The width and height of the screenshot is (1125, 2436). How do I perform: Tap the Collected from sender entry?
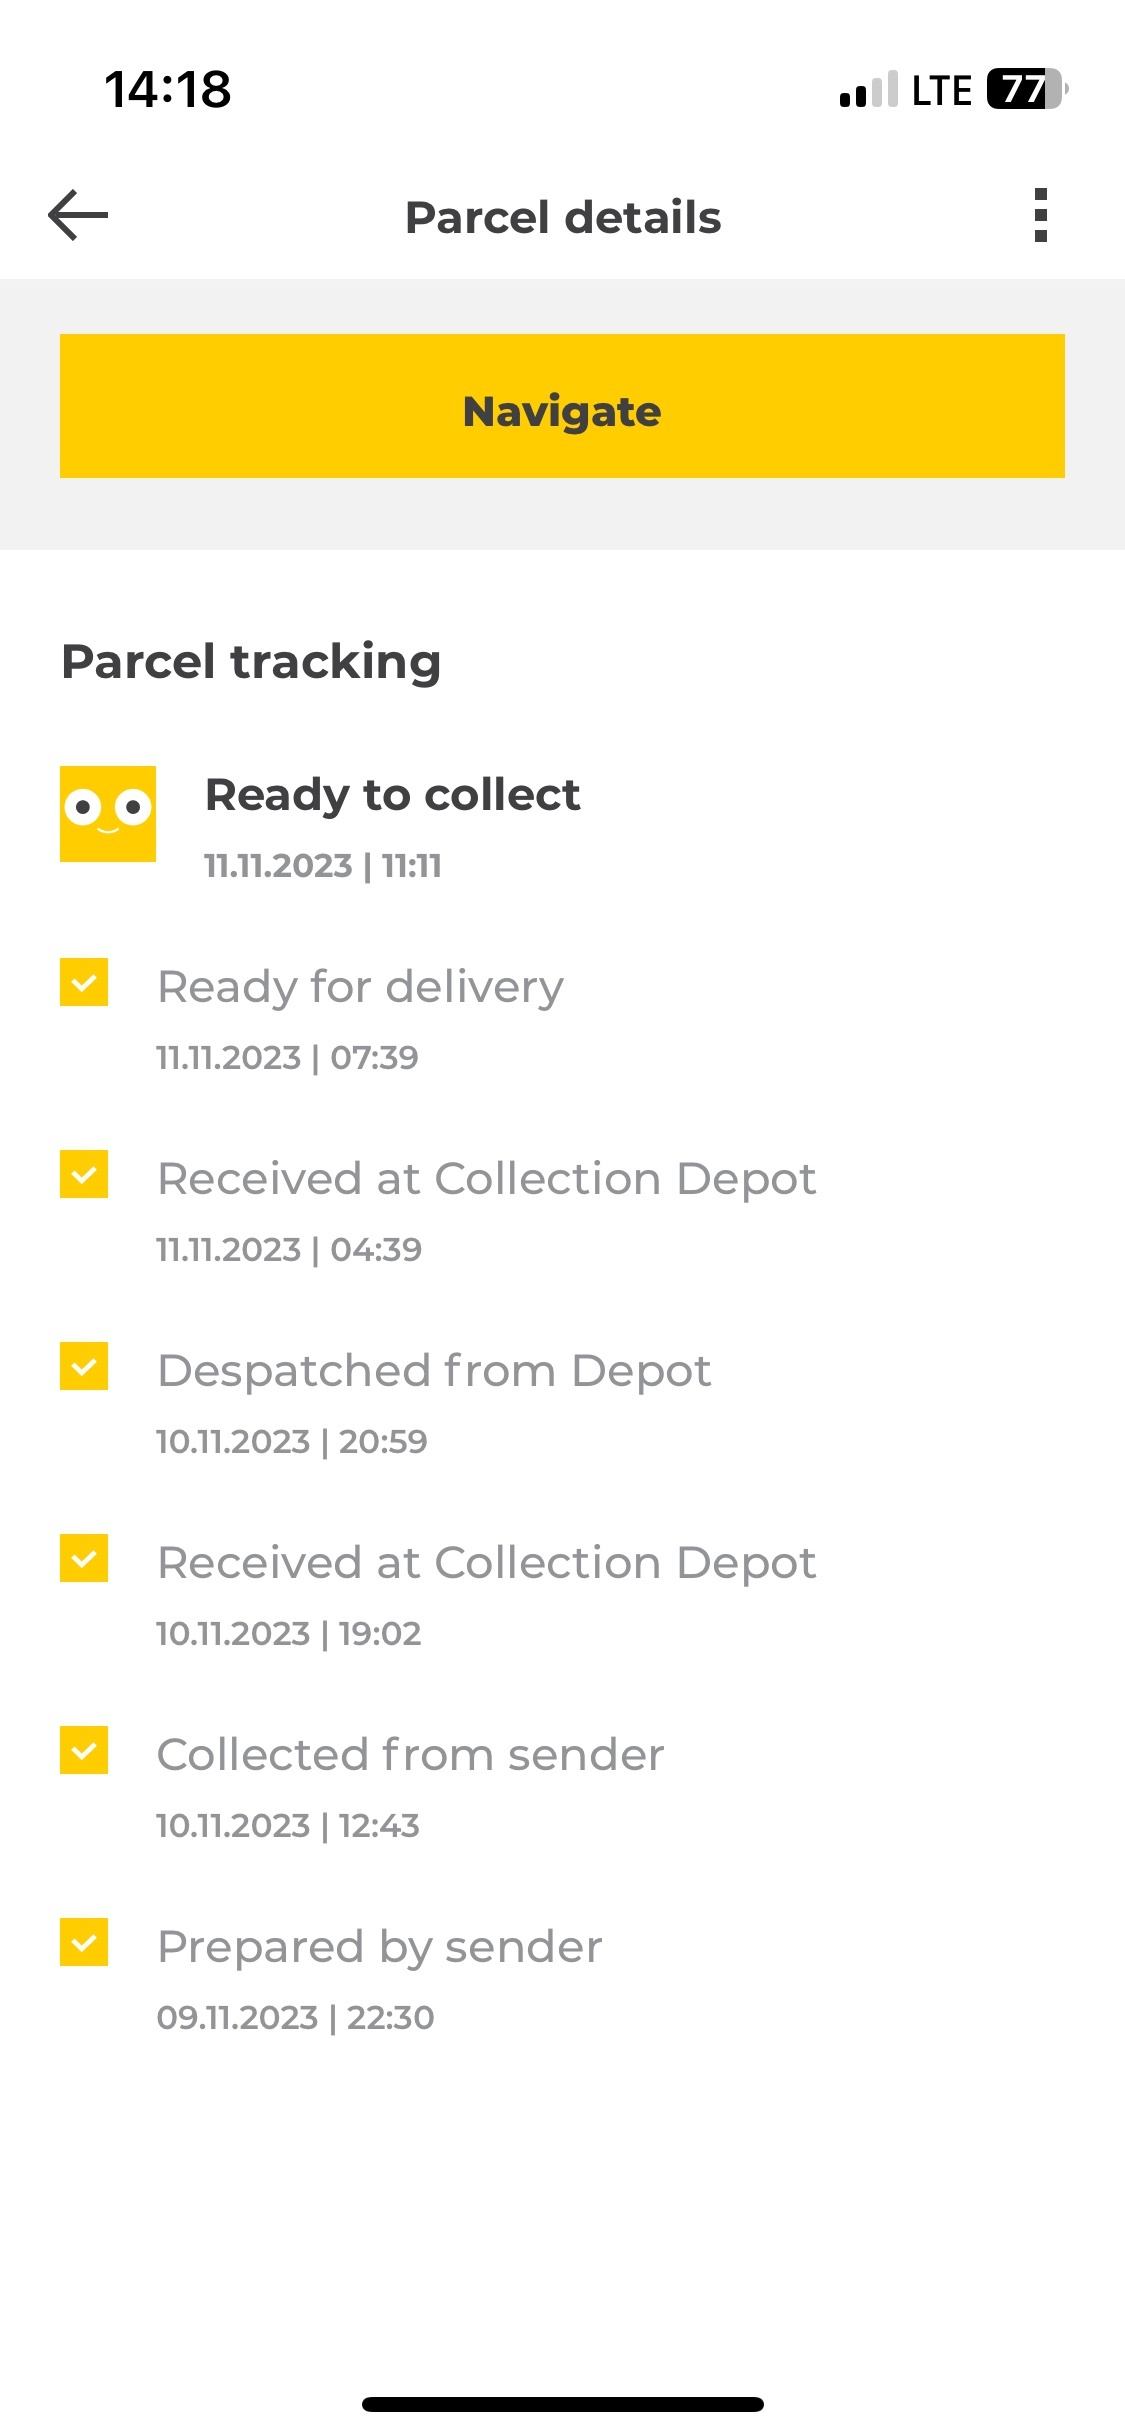pos(410,1756)
